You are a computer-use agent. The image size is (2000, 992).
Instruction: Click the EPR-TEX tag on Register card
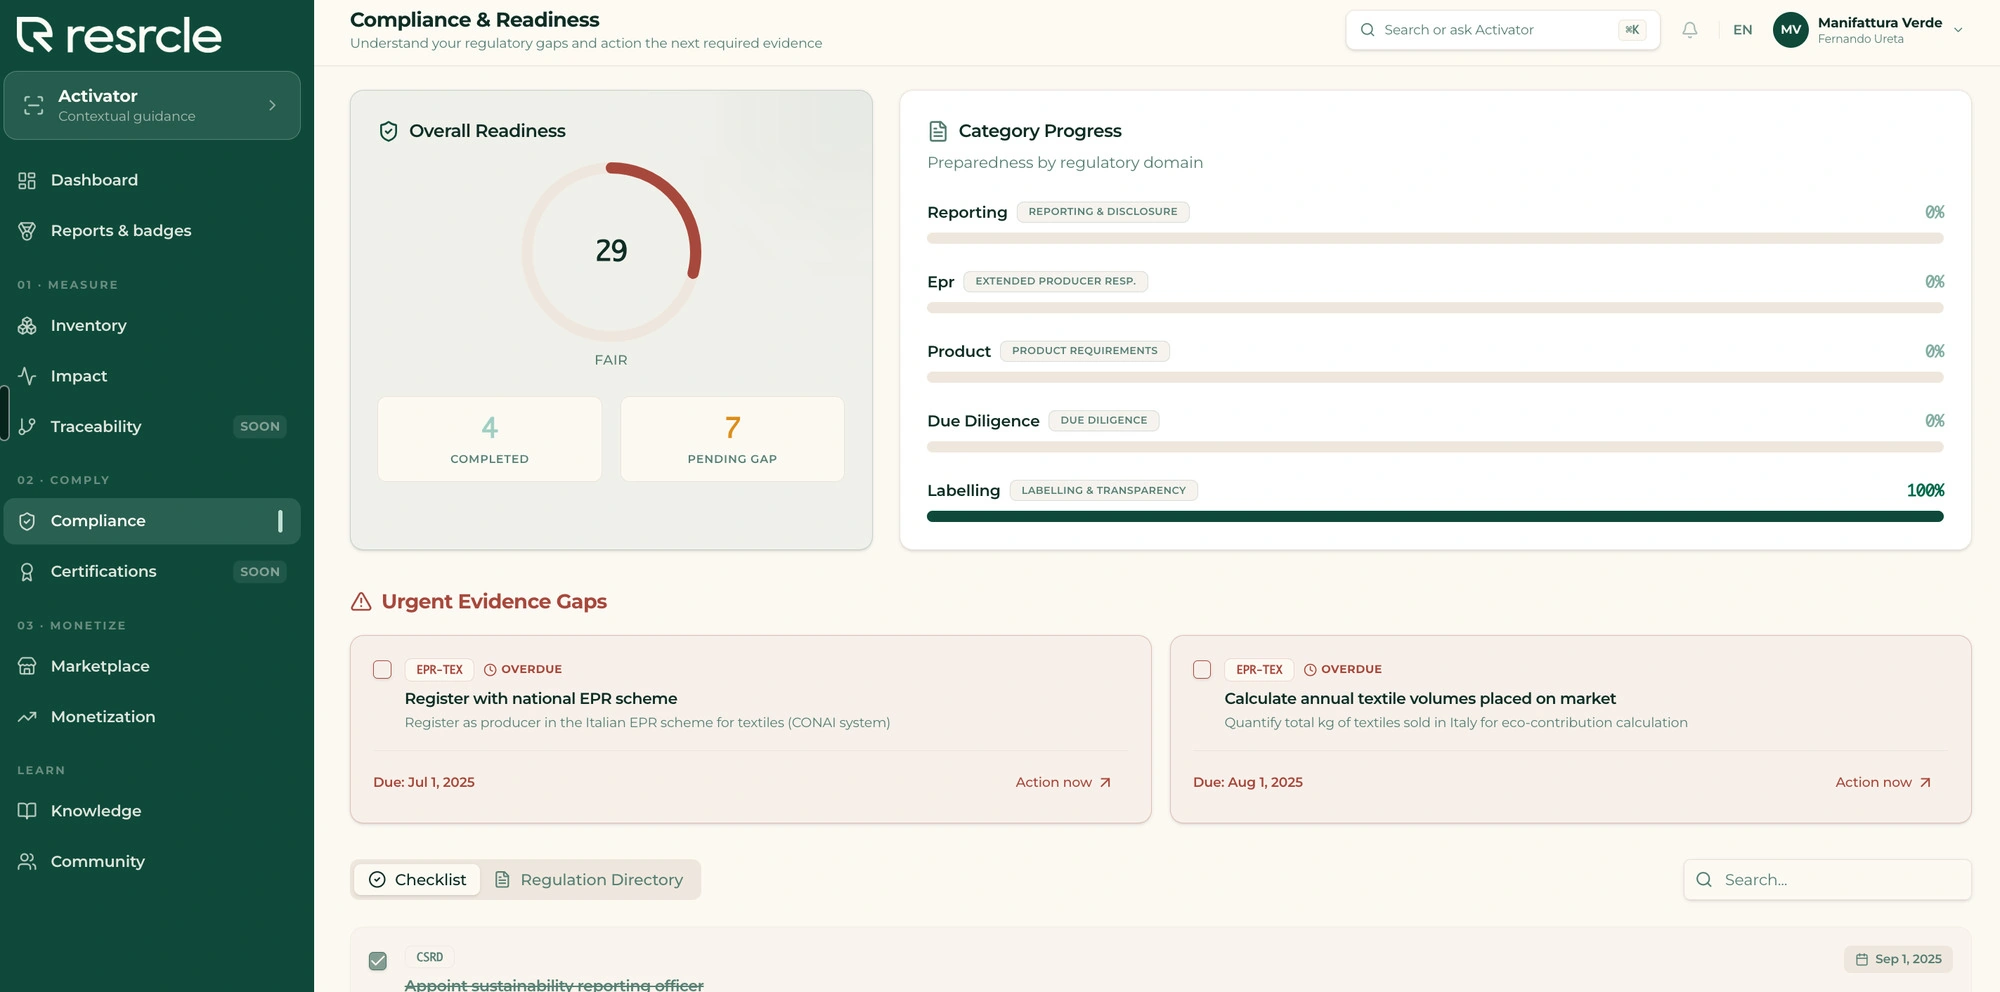[439, 670]
